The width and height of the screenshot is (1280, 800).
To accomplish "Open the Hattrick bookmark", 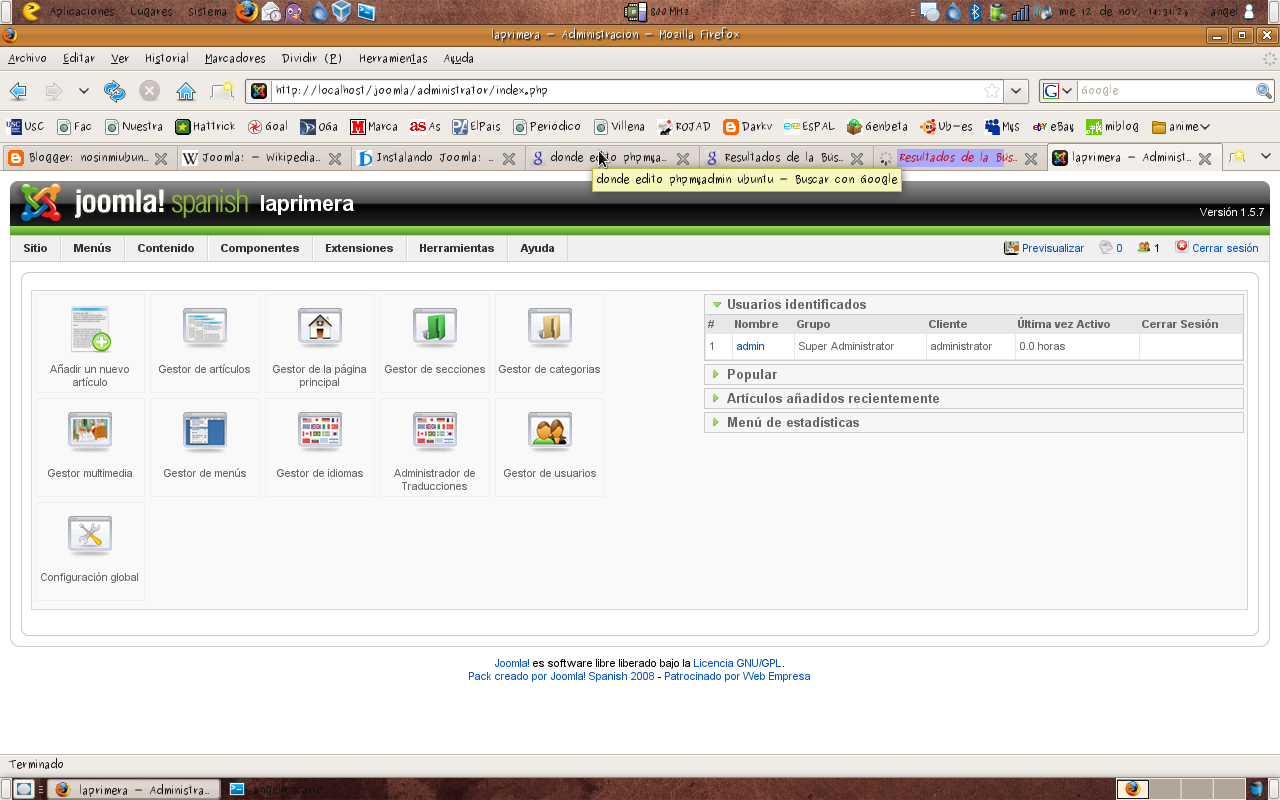I will [205, 127].
